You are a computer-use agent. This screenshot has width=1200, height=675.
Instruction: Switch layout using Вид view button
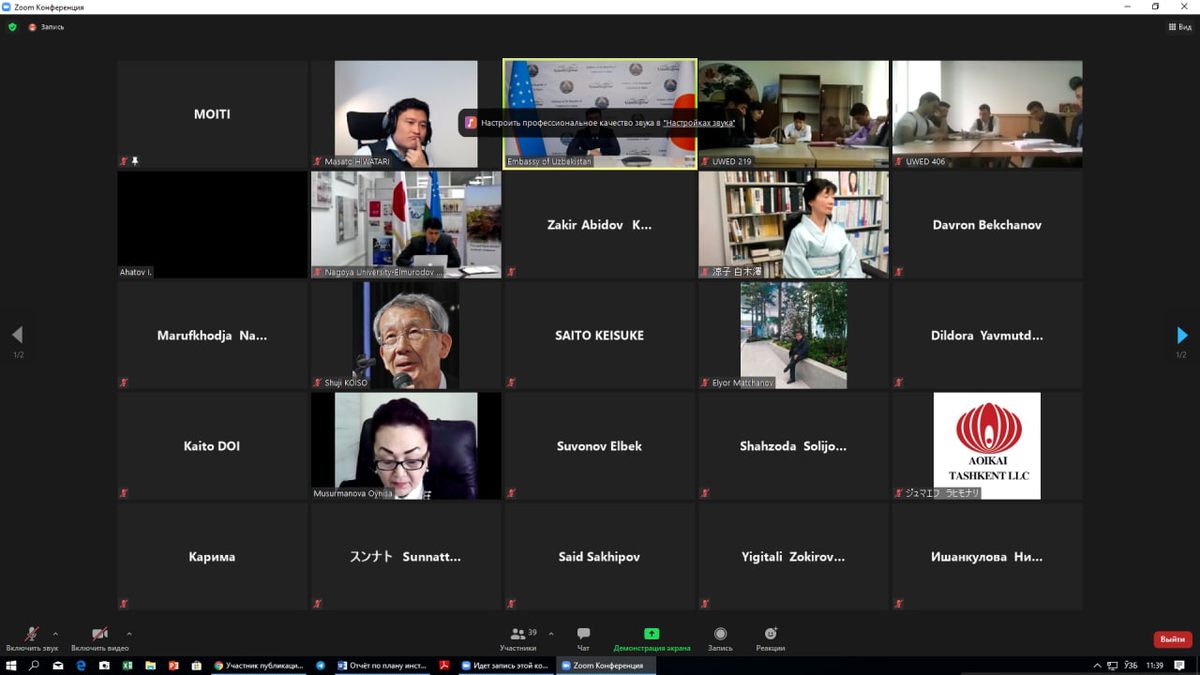pyautogui.click(x=1180, y=27)
